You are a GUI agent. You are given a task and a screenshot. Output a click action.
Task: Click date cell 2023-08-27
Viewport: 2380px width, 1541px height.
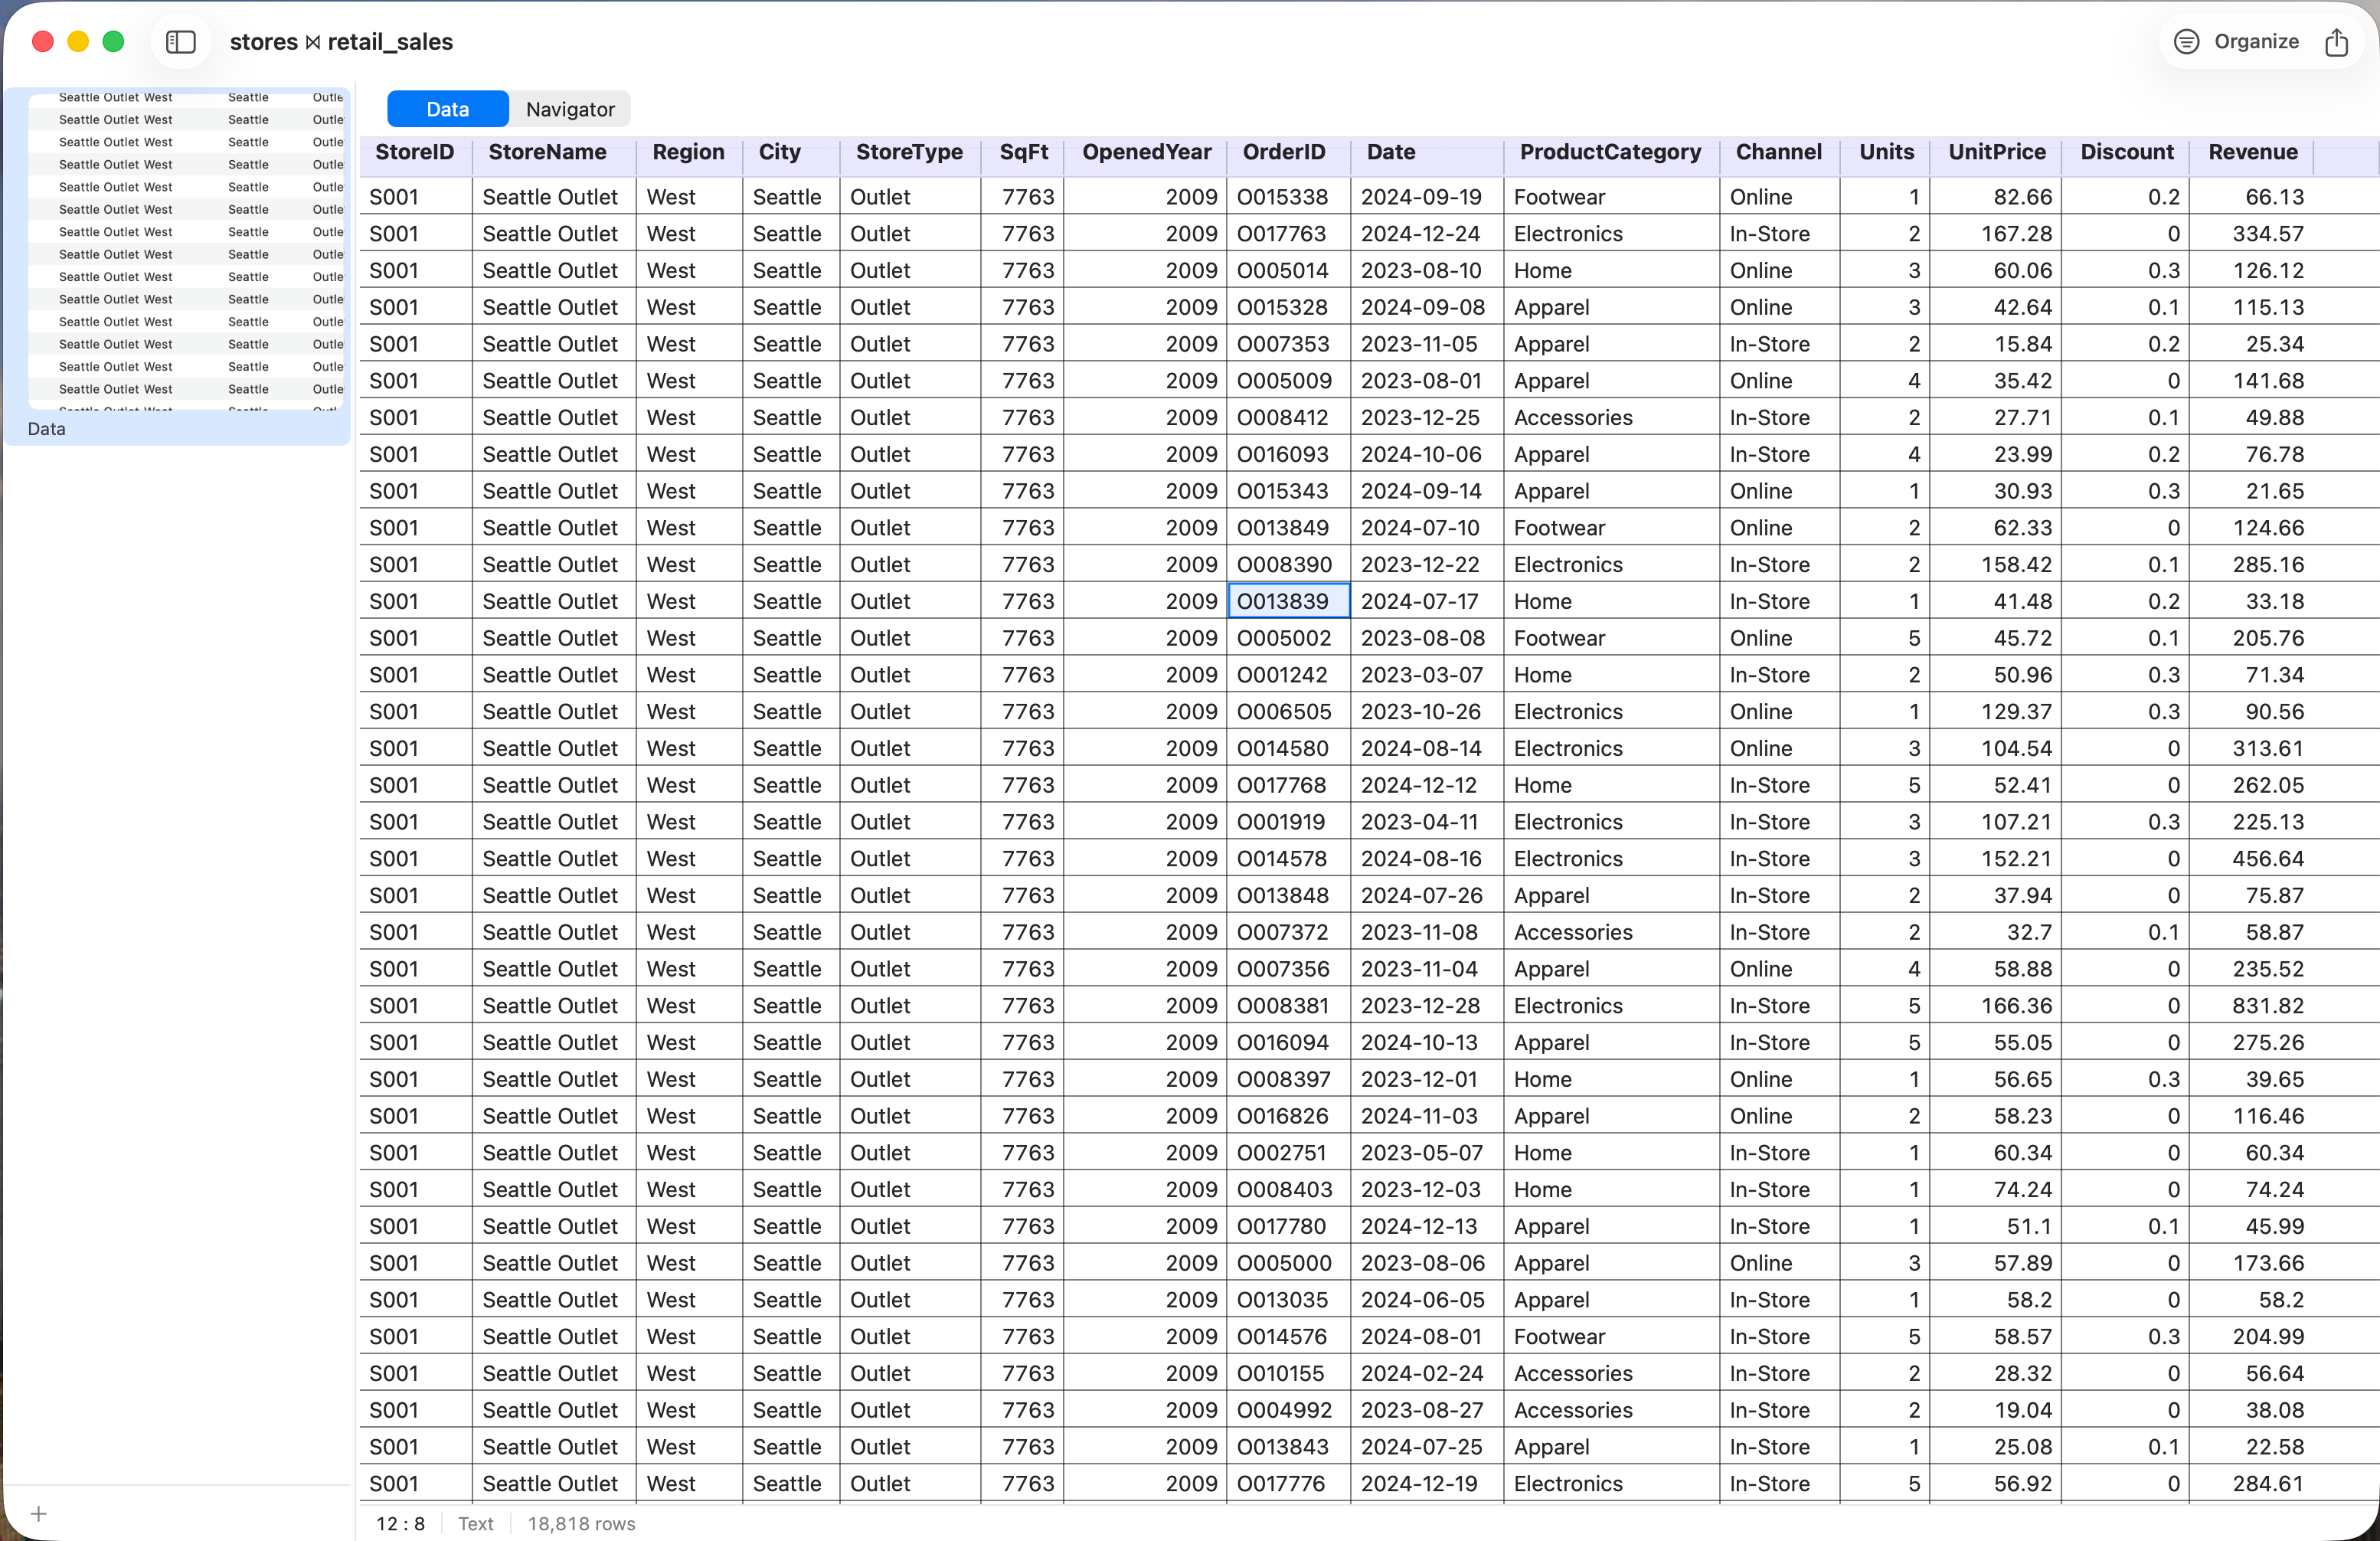coord(1427,1410)
